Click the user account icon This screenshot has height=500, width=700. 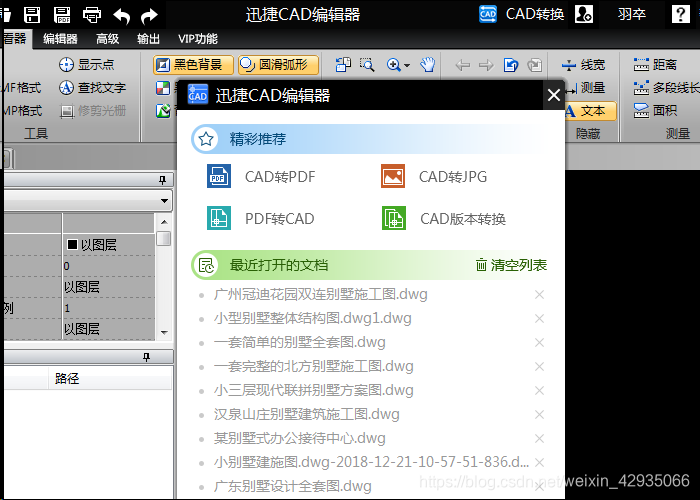point(583,14)
